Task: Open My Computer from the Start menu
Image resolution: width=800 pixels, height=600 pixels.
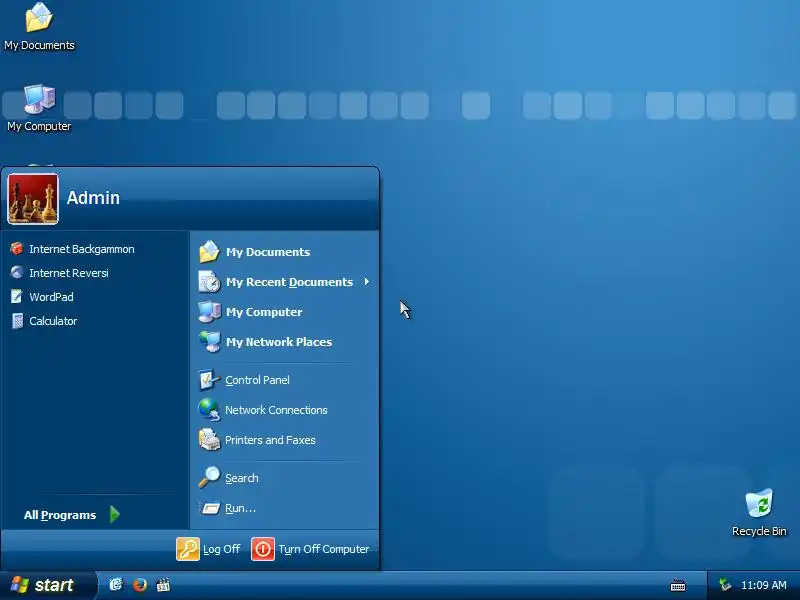Action: [x=285, y=312]
